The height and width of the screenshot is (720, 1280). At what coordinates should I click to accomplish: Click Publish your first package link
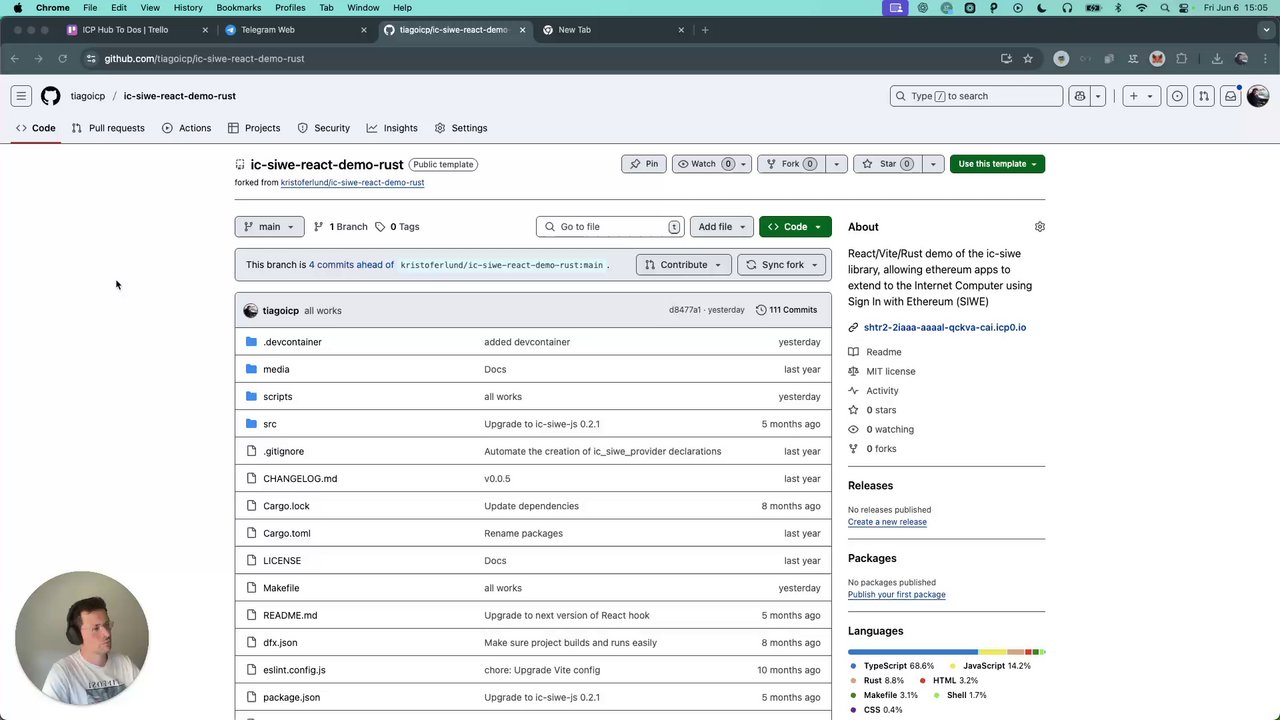(x=897, y=595)
